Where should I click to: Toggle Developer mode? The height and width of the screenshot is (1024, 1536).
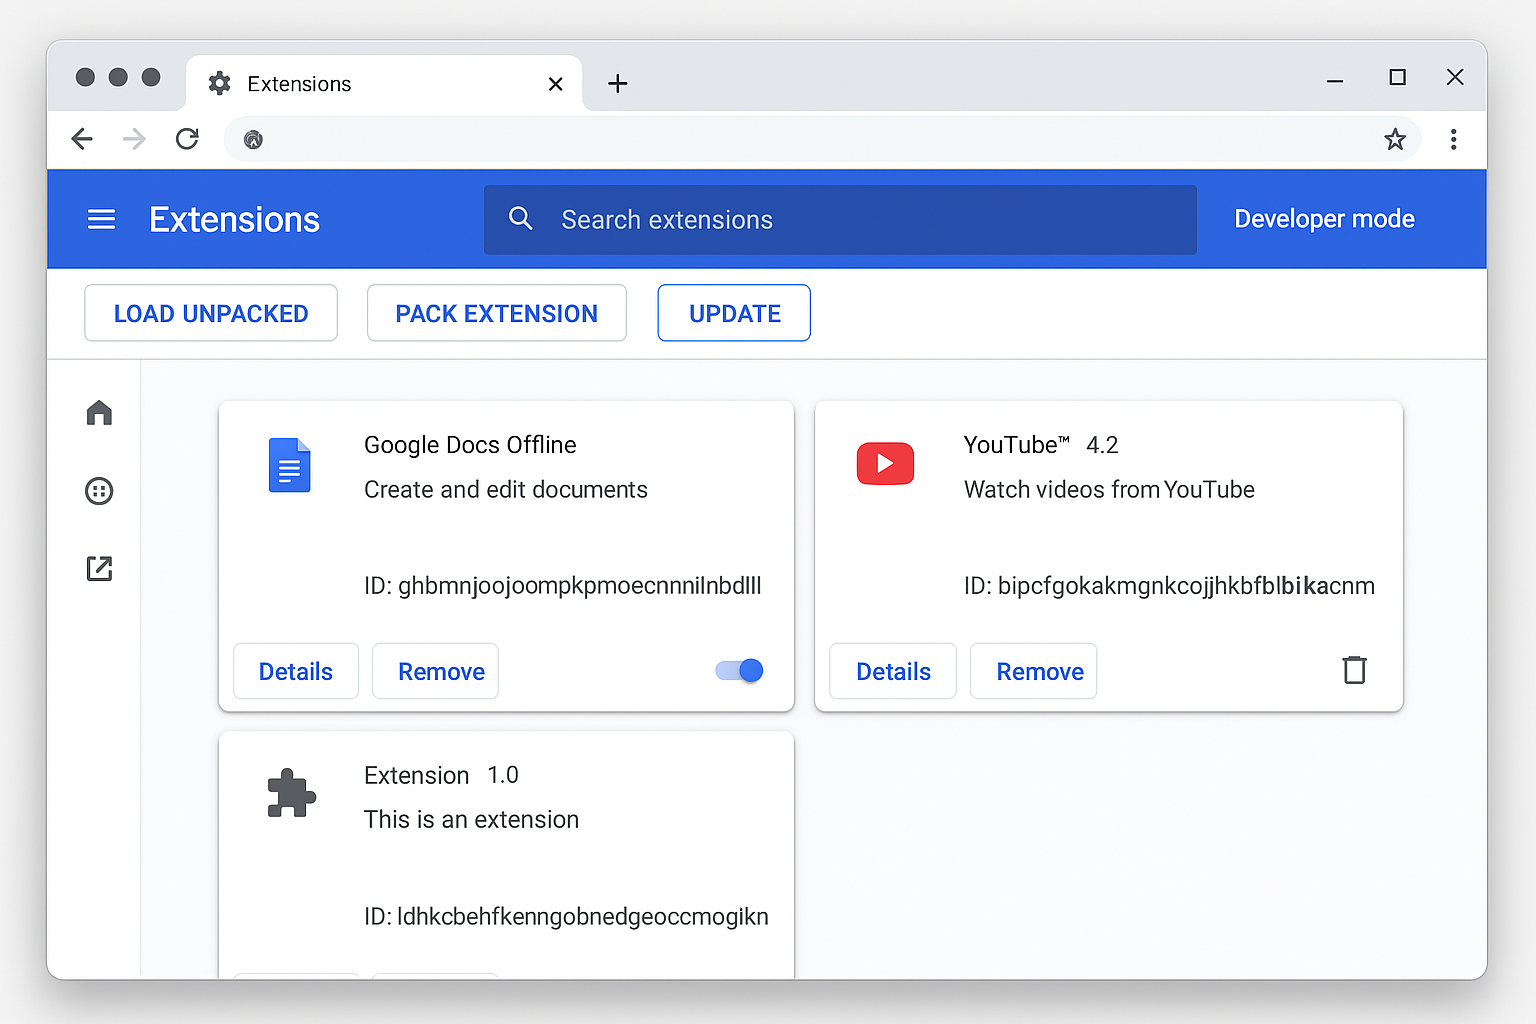(x=1324, y=218)
